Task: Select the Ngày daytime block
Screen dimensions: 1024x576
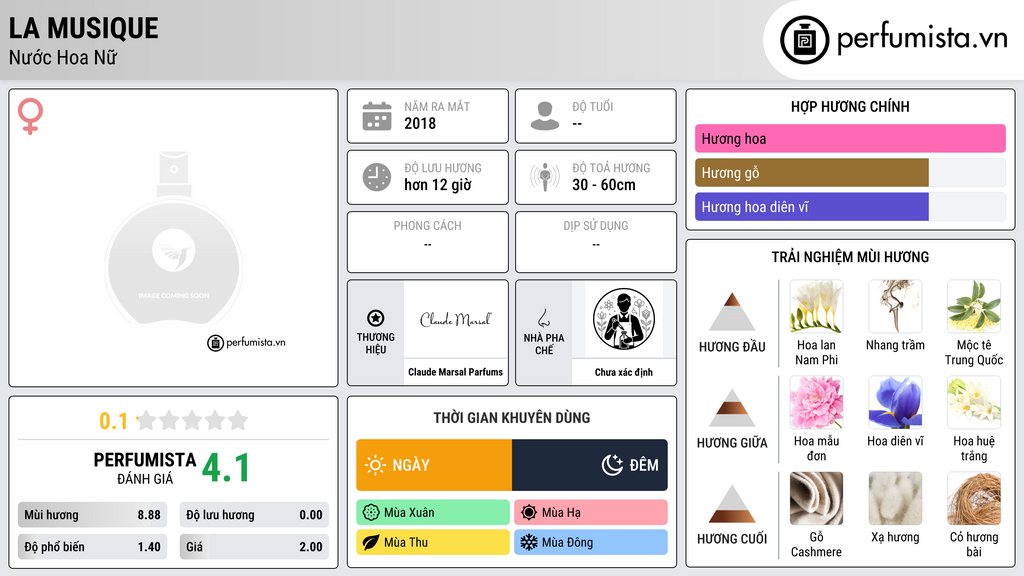Action: click(x=434, y=465)
